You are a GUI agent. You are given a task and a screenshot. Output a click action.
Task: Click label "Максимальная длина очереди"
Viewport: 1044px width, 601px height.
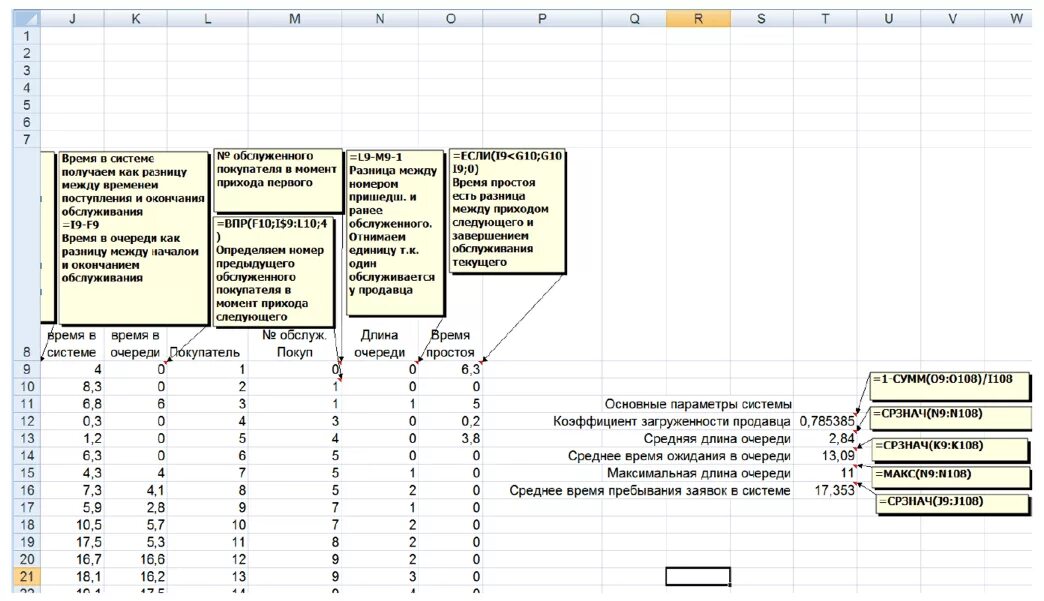(698, 473)
